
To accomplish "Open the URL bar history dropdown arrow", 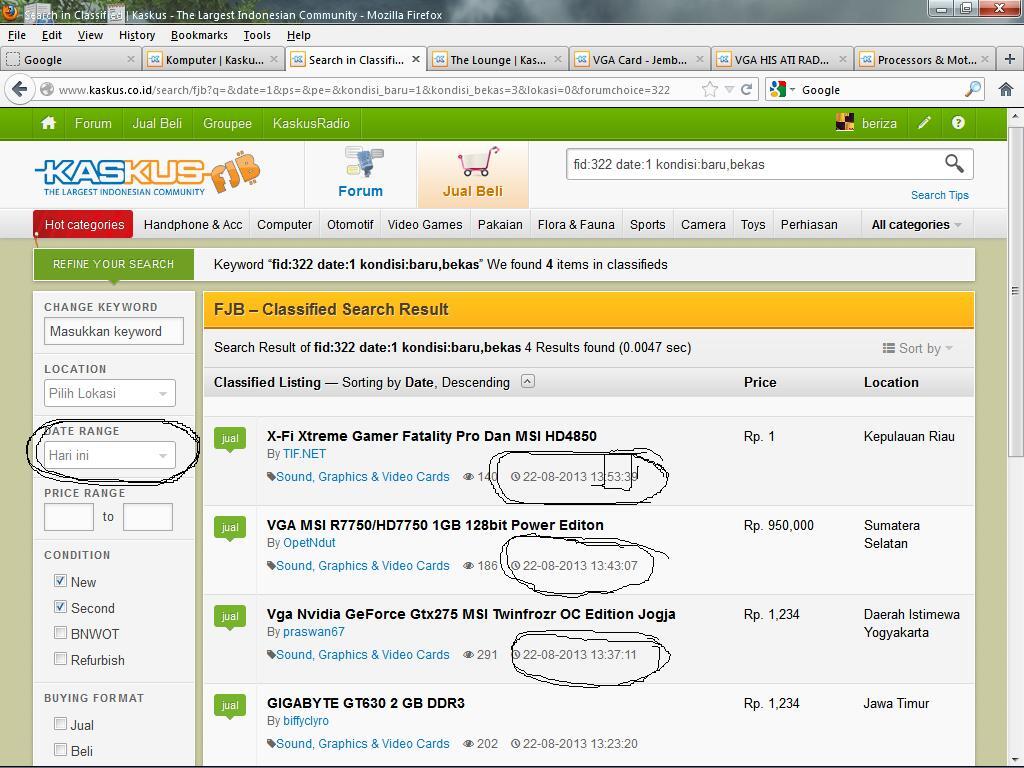I will (729, 89).
